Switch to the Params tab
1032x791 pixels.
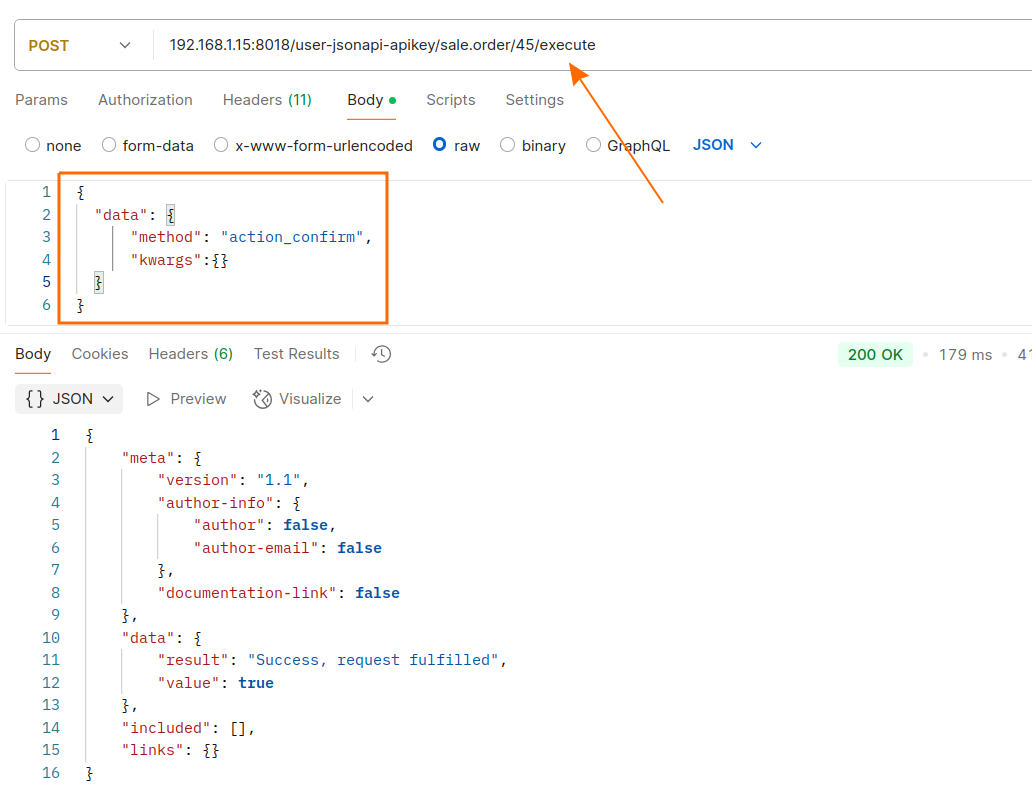point(42,100)
